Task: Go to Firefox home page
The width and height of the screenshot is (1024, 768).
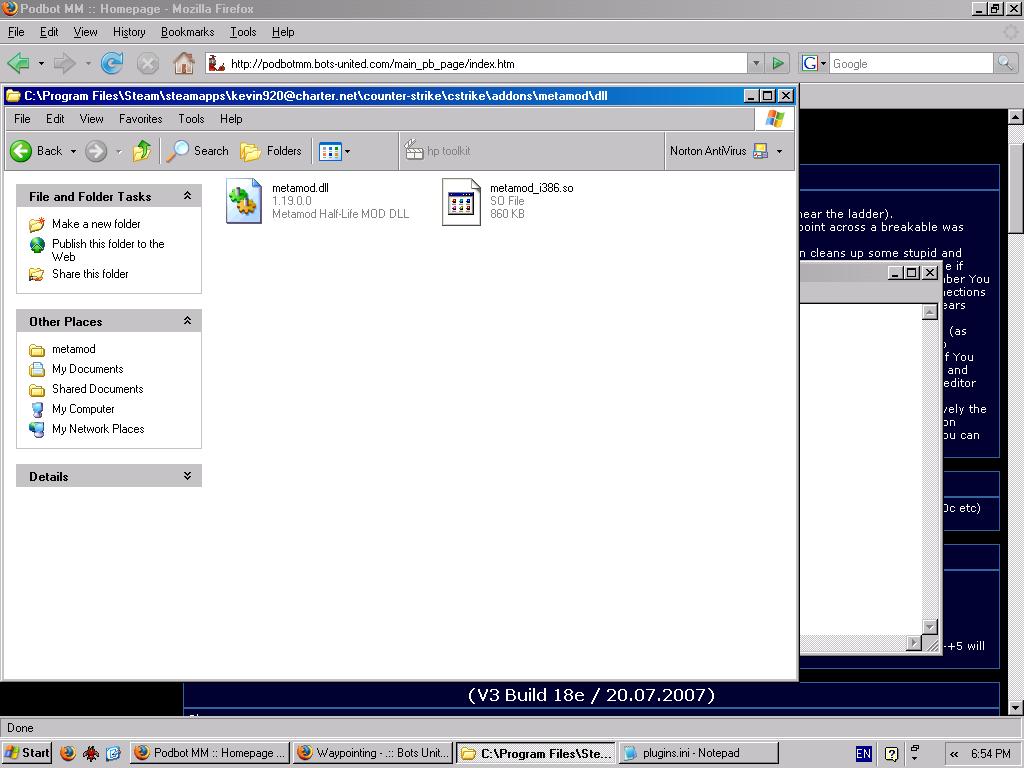Action: 184,63
